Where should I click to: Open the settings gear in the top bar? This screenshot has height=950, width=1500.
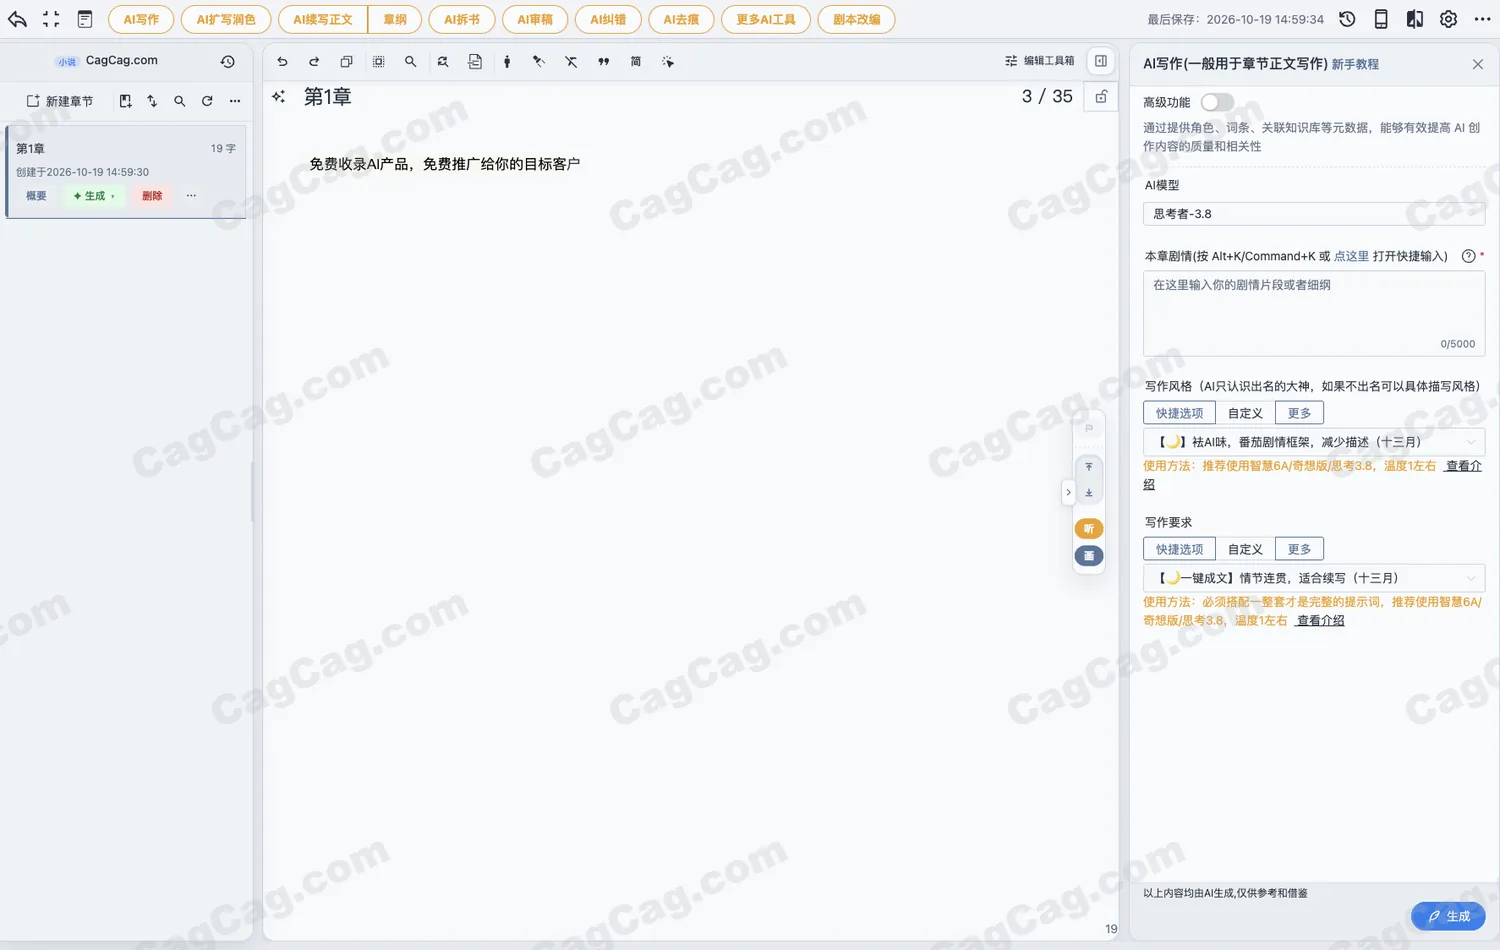point(1448,19)
